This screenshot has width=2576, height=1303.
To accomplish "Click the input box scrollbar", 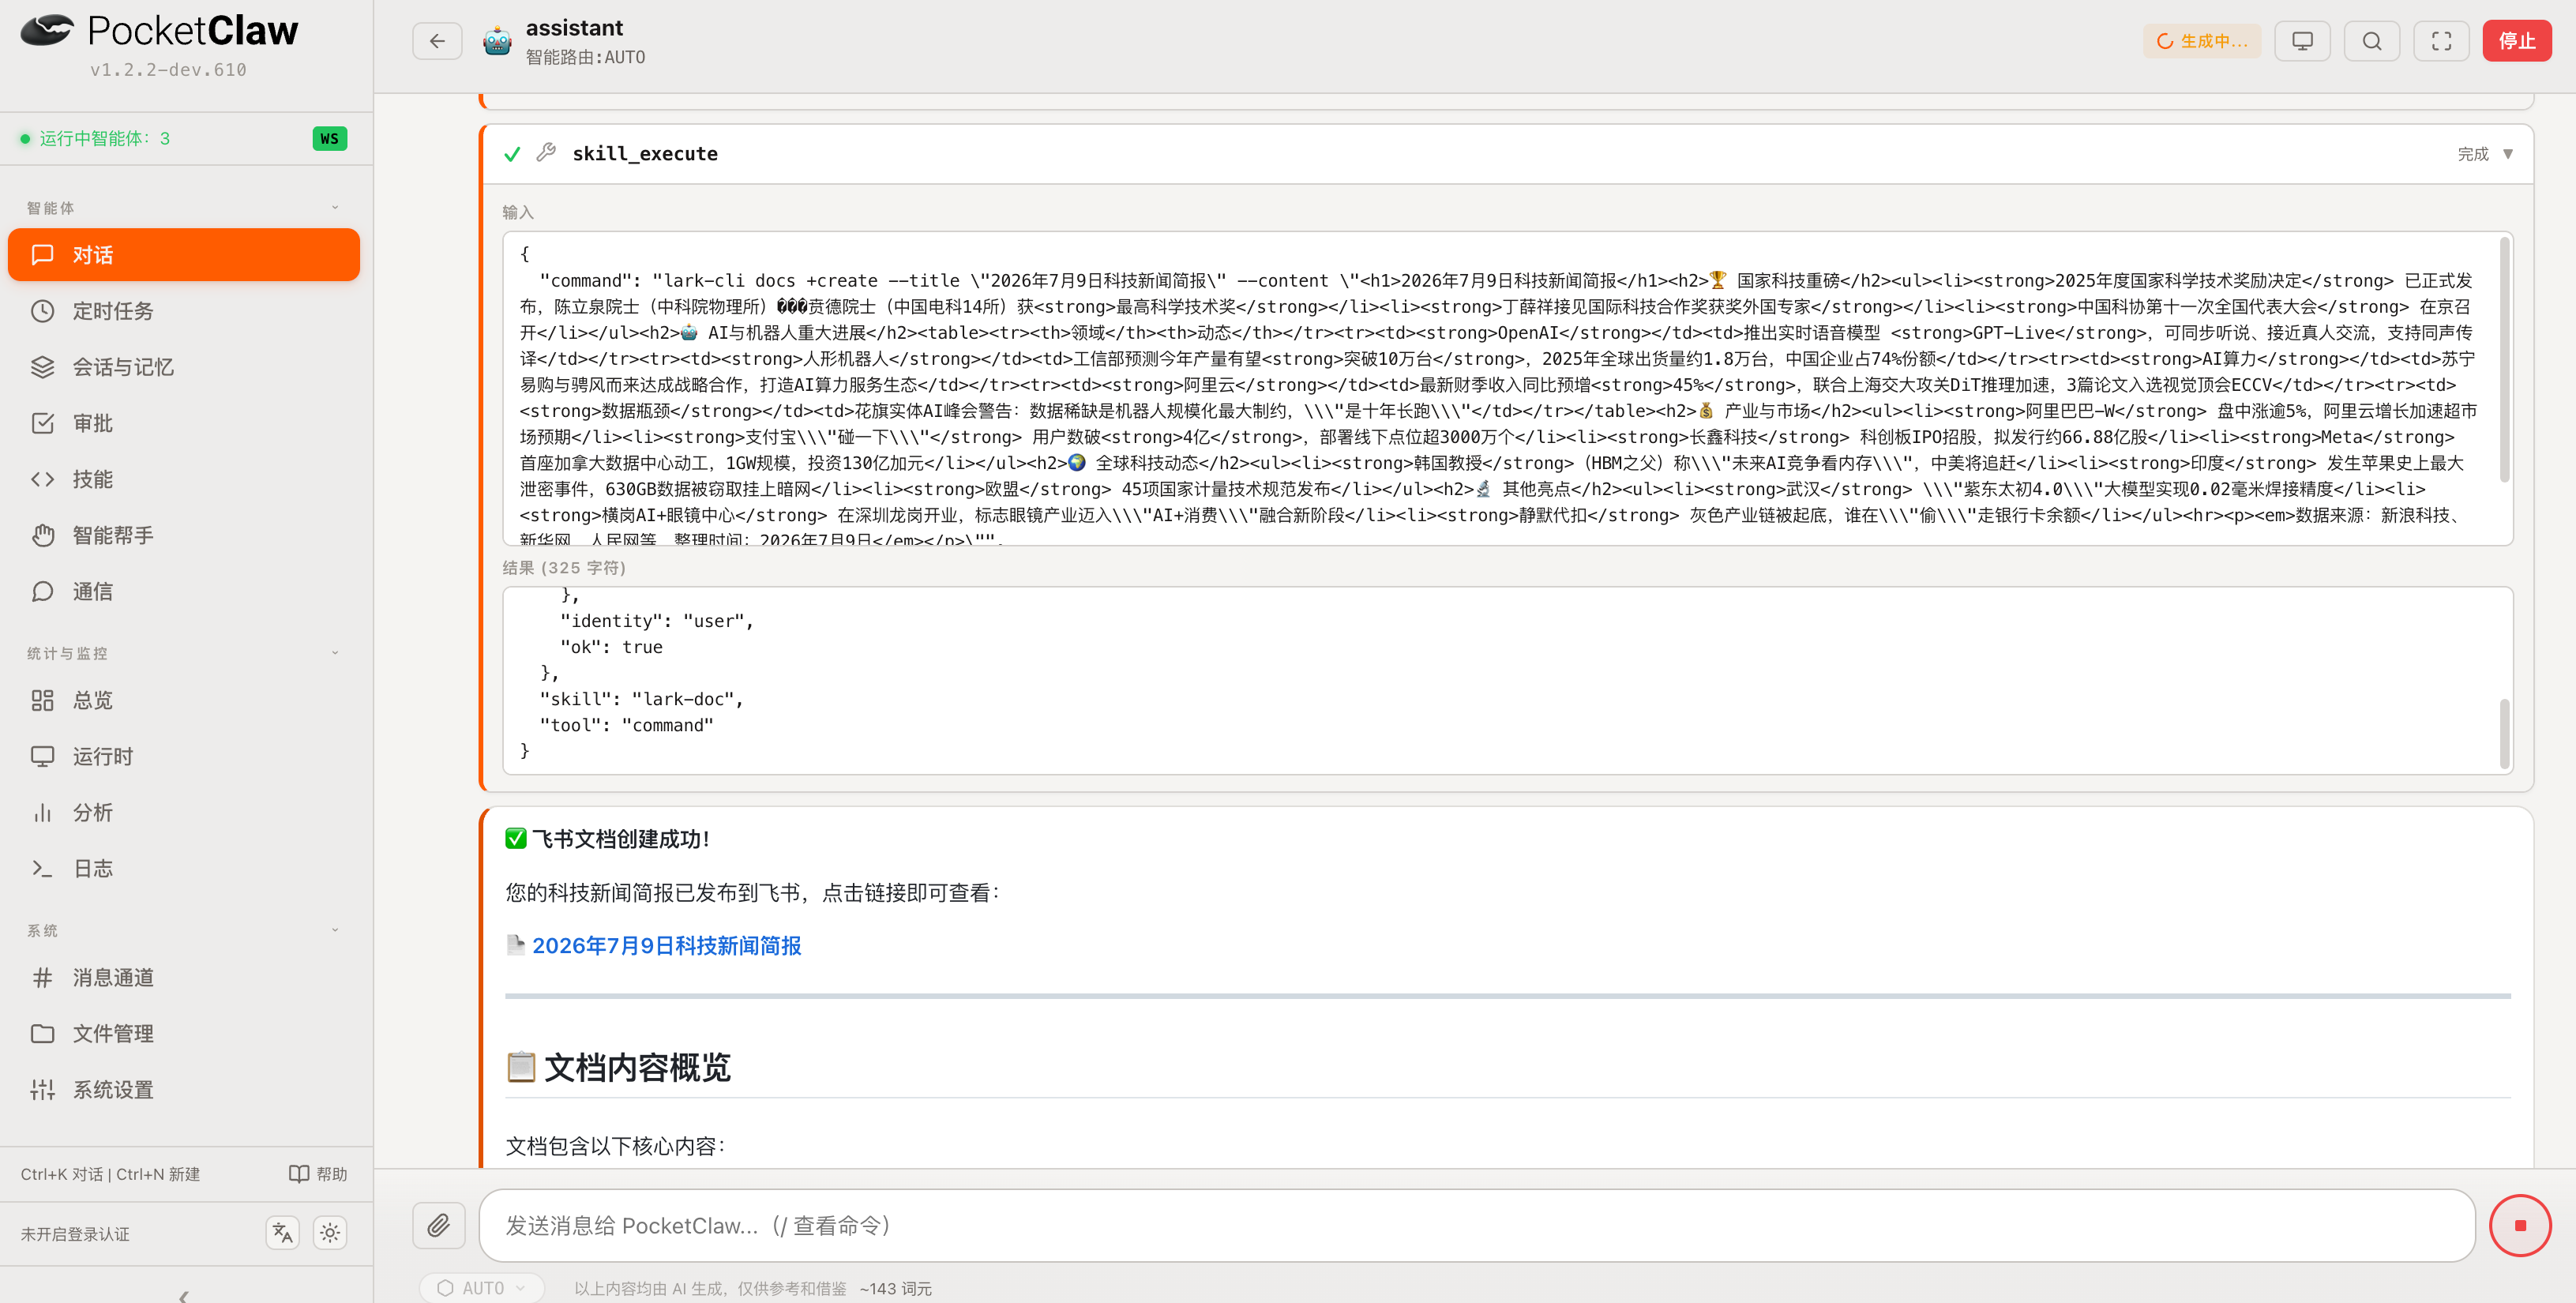I will click(x=2504, y=359).
